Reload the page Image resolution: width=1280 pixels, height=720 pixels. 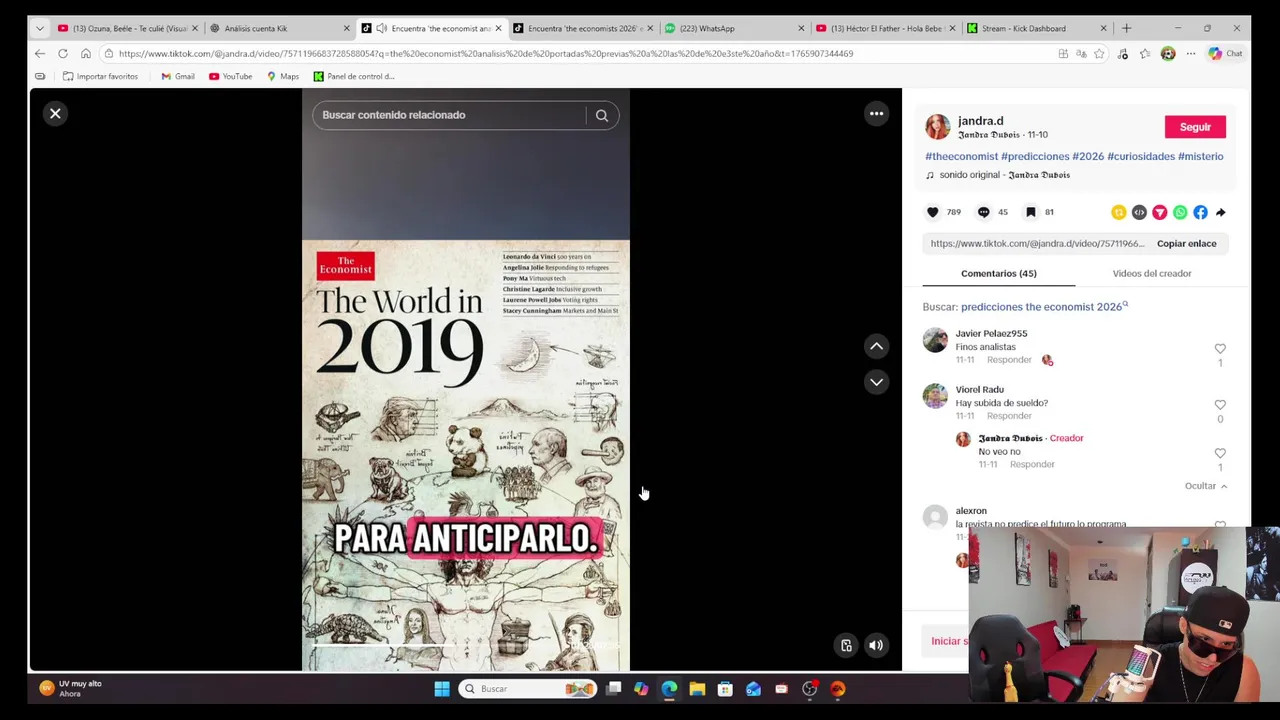[63, 54]
